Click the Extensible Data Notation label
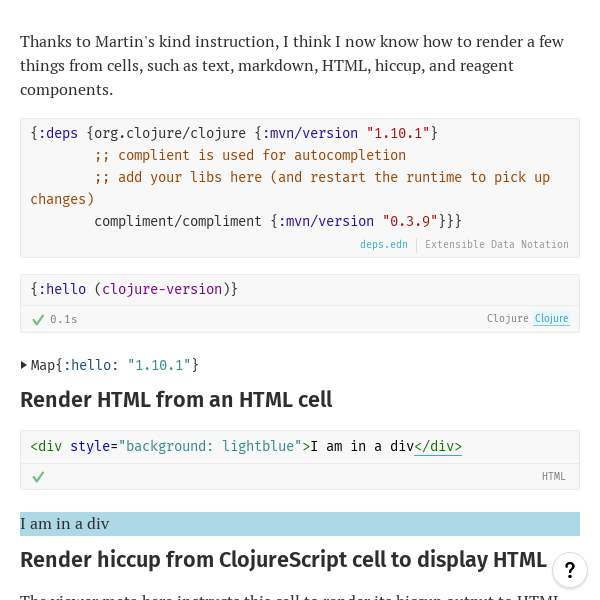The image size is (600, 600). [496, 245]
